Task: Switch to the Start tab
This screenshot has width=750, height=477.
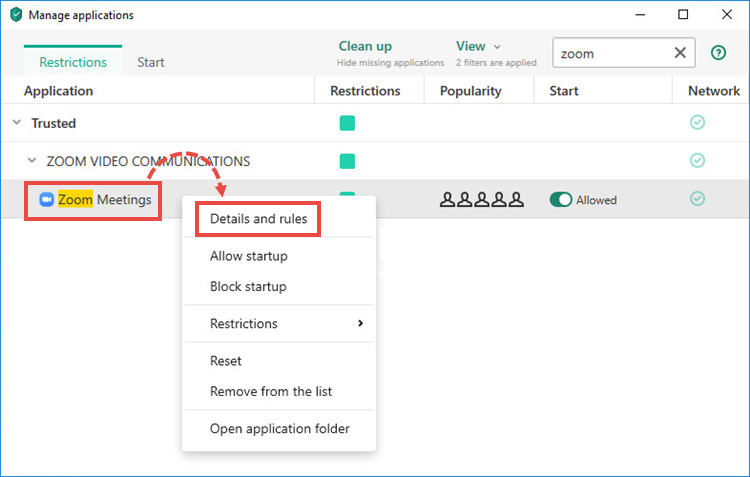Action: (151, 62)
